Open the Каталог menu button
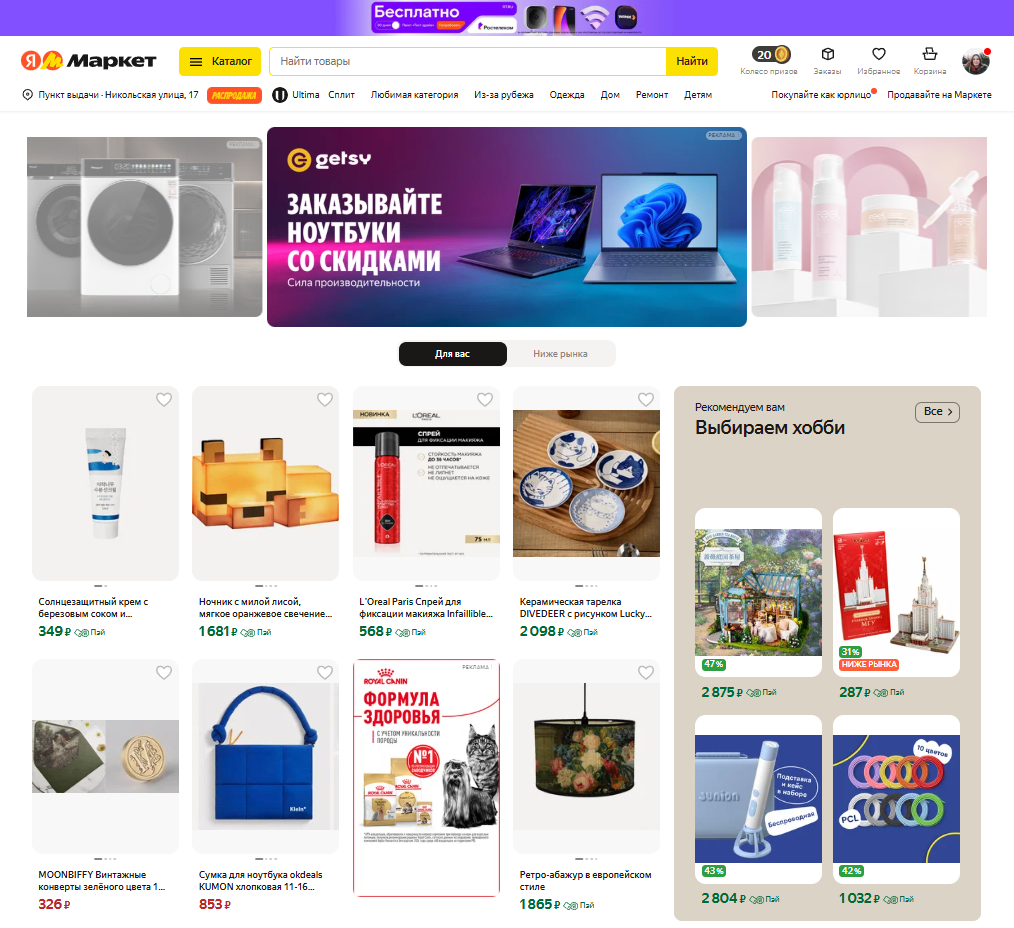Screen dimensions: 1014x928 (220, 61)
